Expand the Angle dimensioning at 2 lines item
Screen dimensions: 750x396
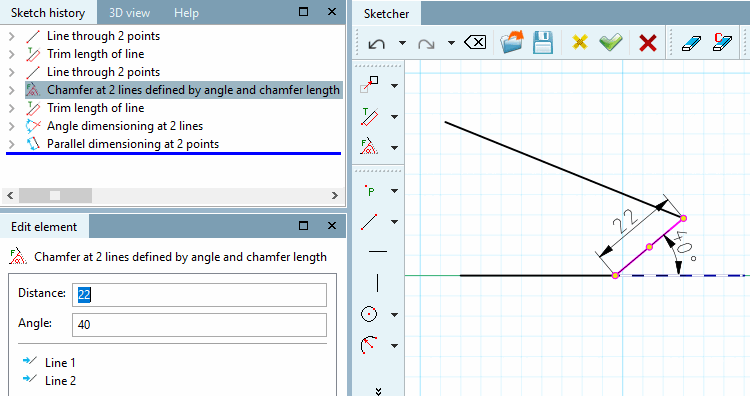click(x=12, y=126)
